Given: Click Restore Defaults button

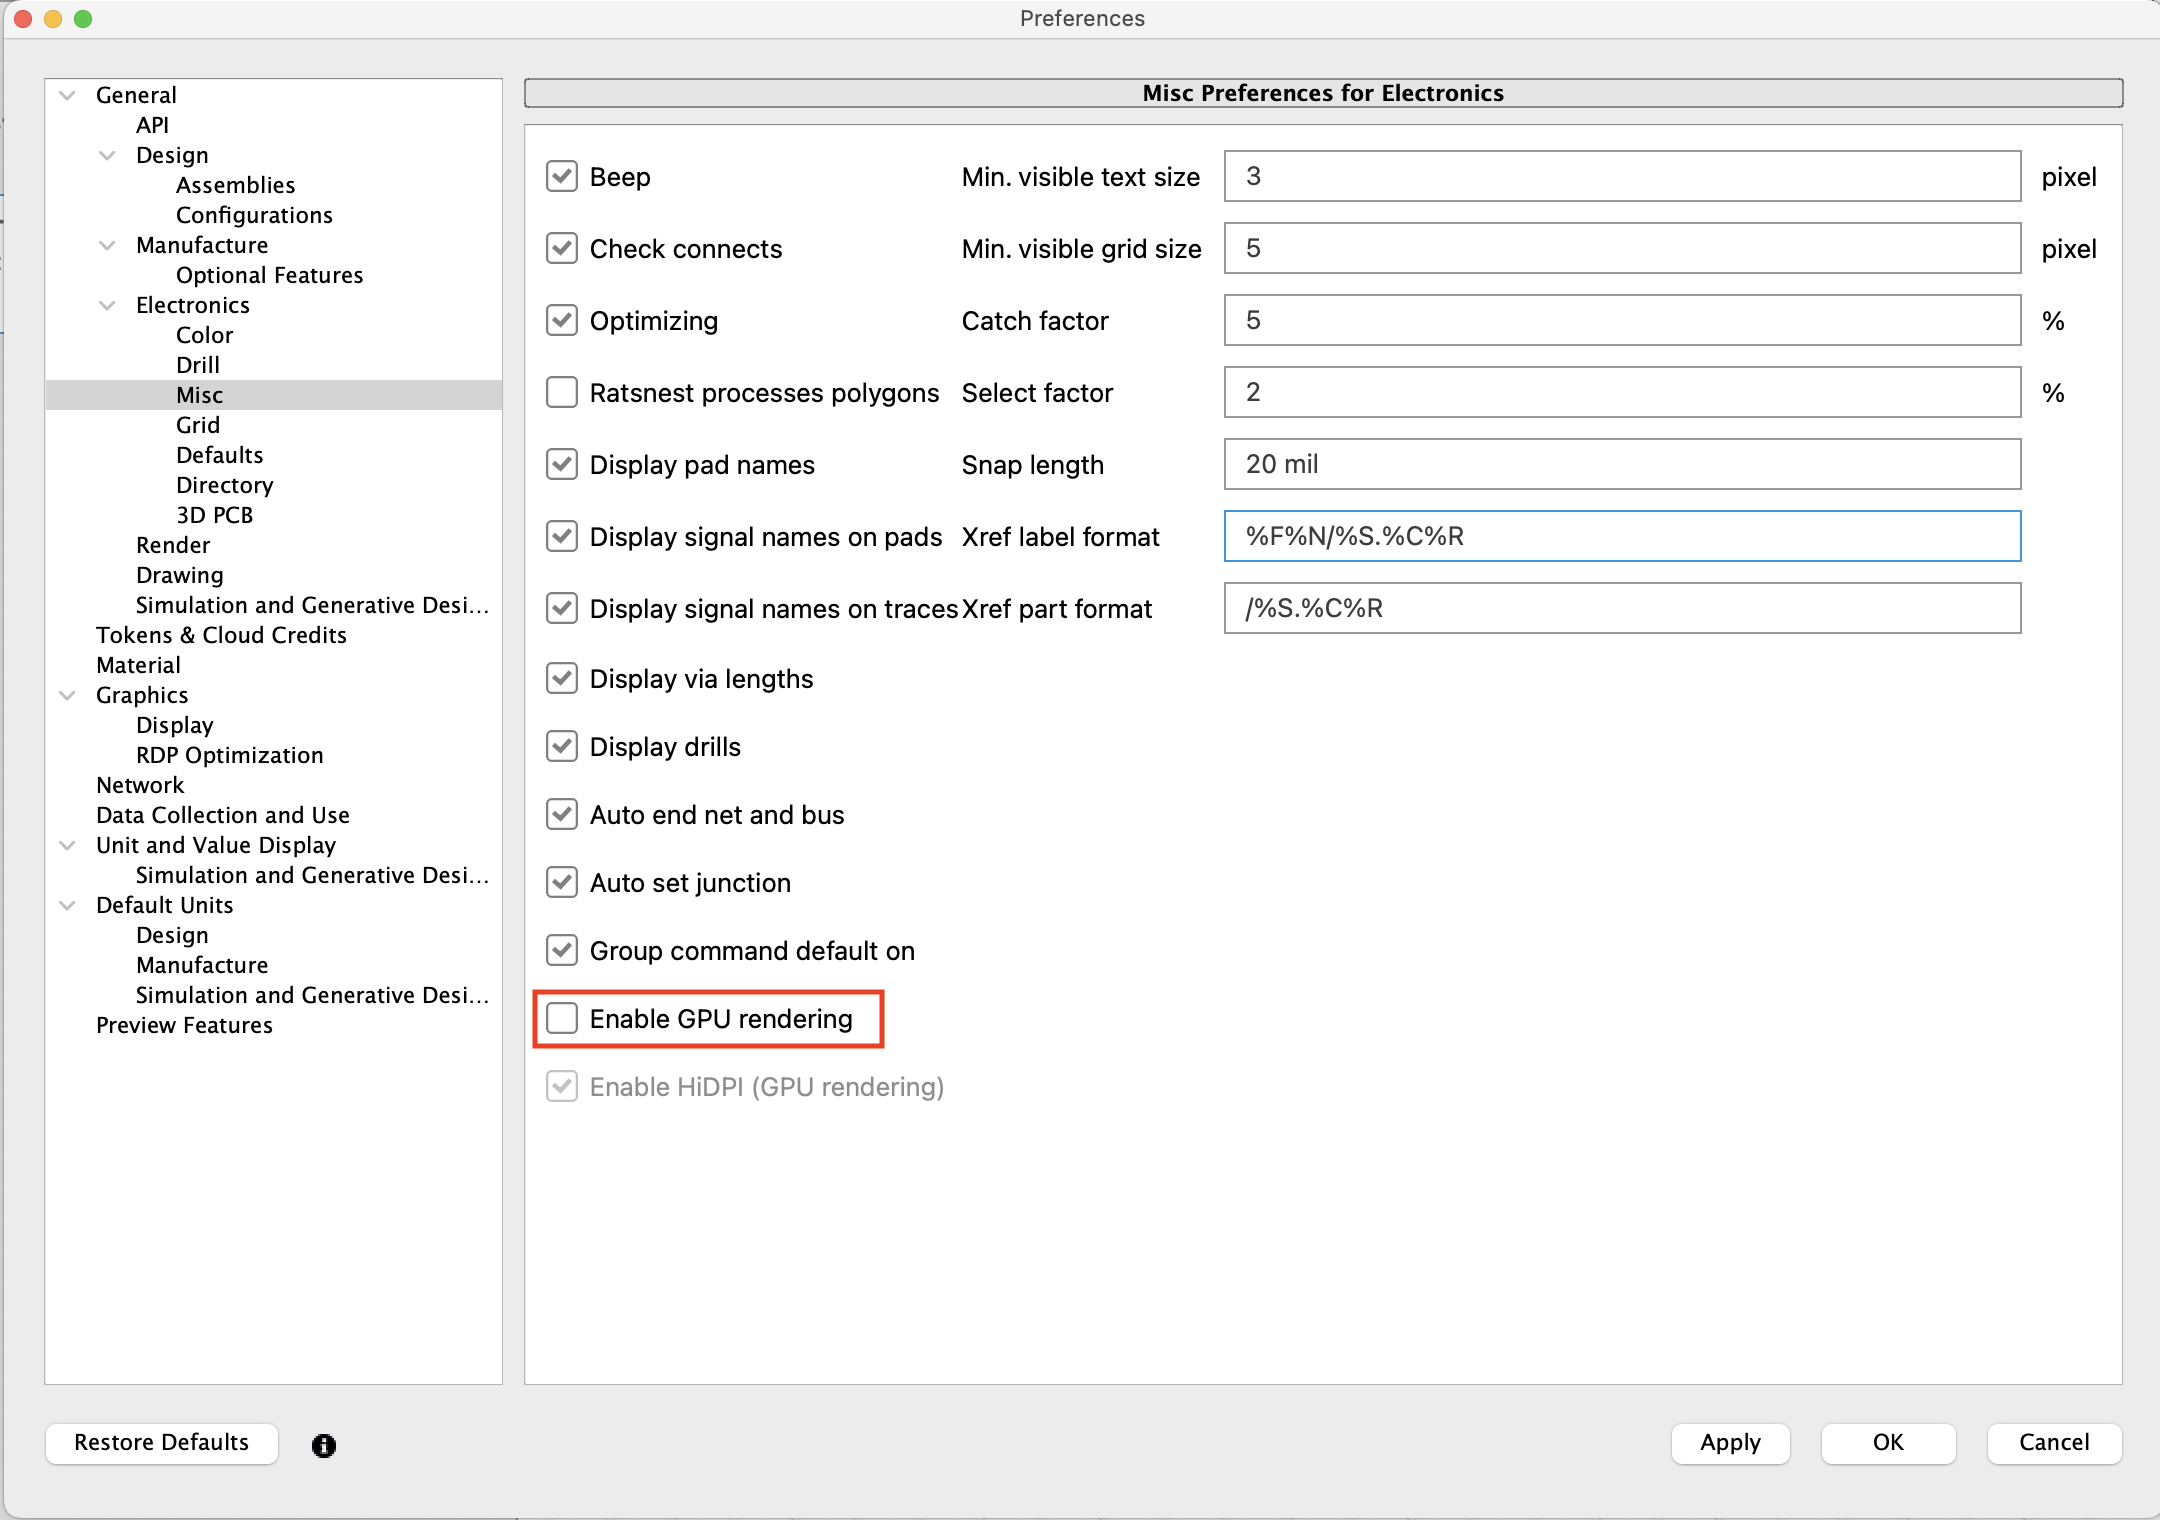Looking at the screenshot, I should click(x=161, y=1443).
